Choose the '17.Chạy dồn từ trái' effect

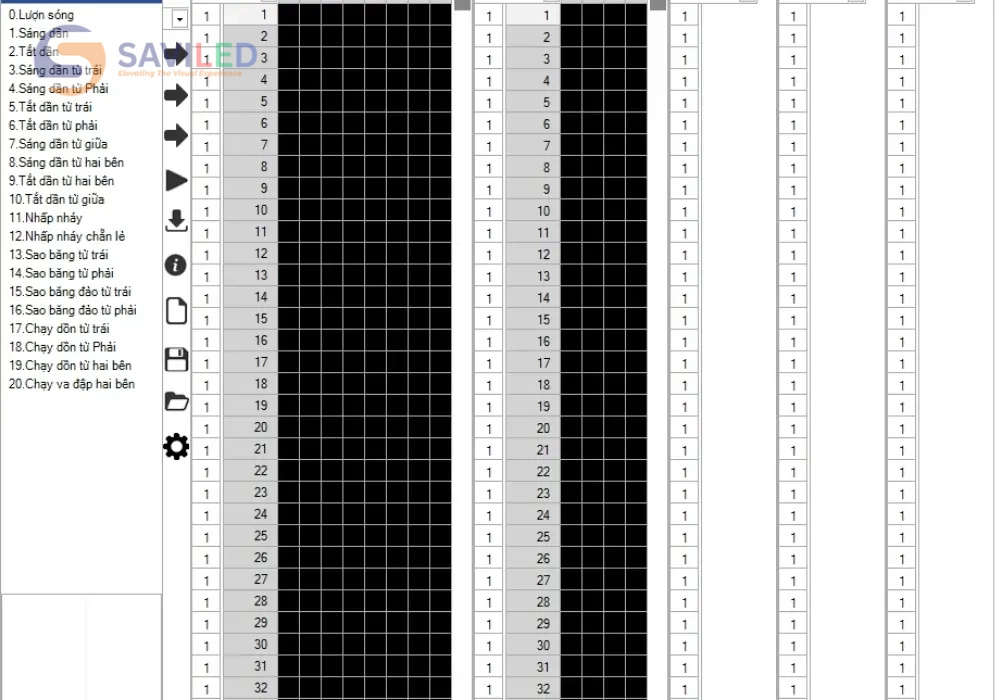[x=60, y=328]
